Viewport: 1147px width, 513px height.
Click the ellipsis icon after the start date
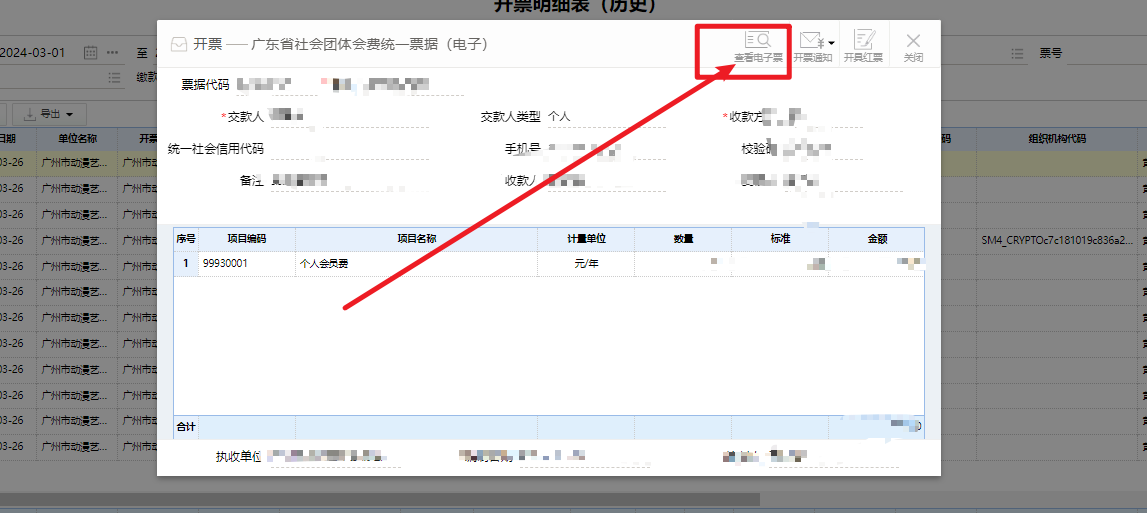(x=113, y=52)
